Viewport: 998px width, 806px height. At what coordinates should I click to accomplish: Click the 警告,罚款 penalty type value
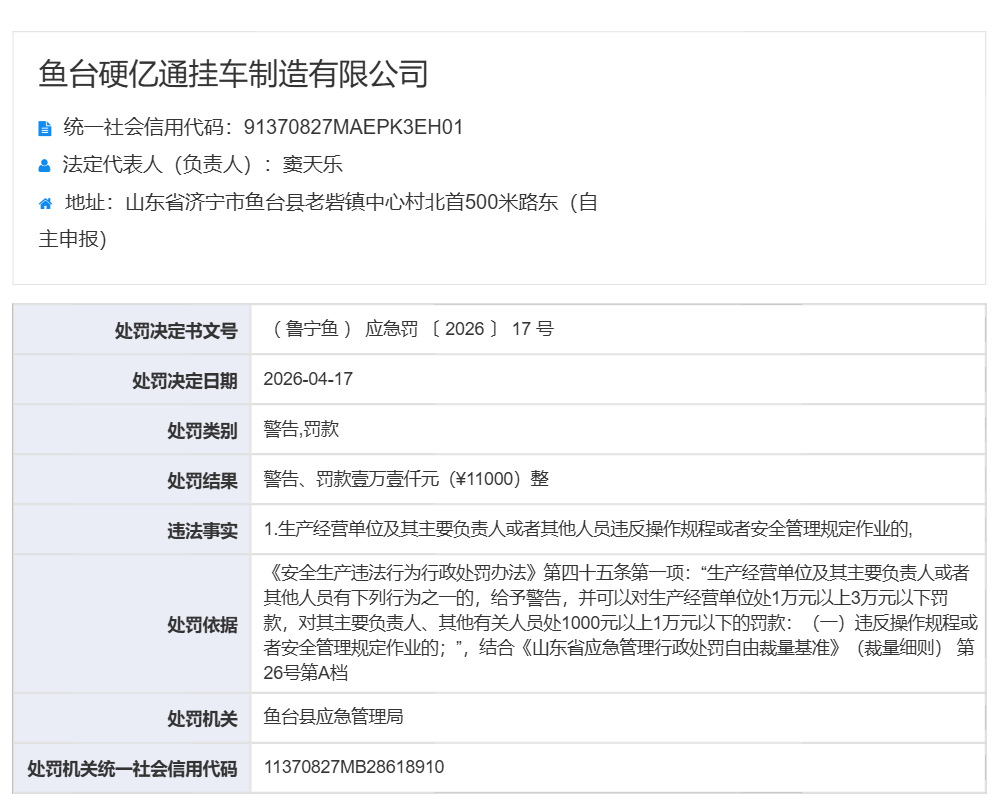coord(301,429)
